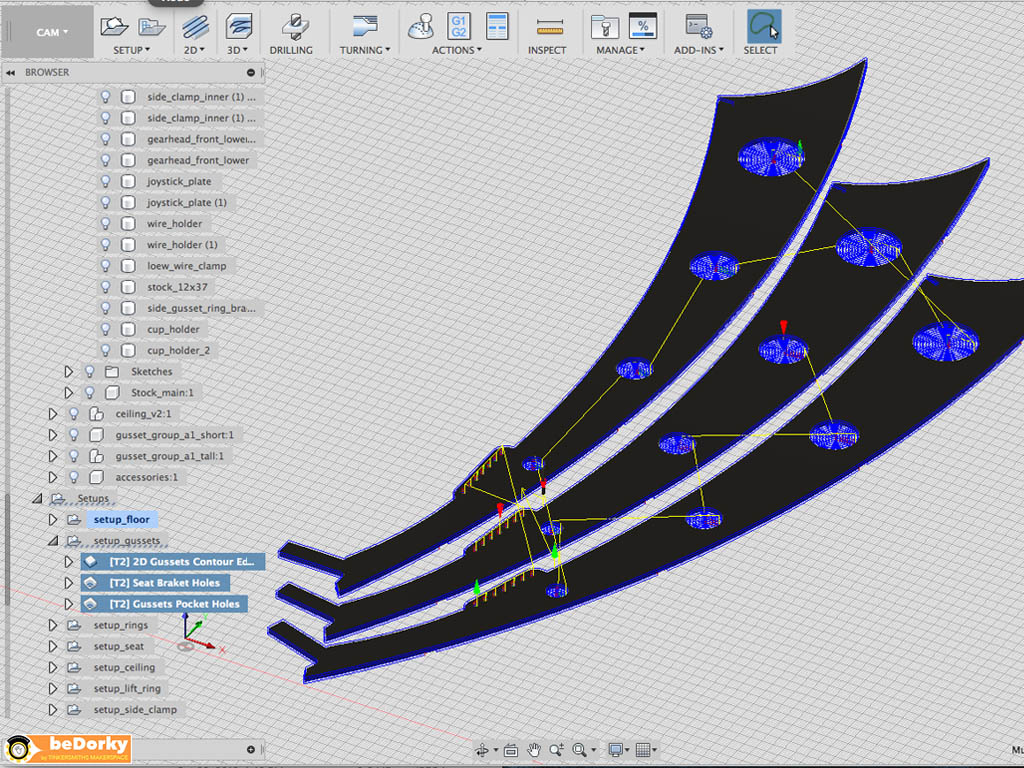Click the Look At icon

pyautogui.click(x=511, y=750)
